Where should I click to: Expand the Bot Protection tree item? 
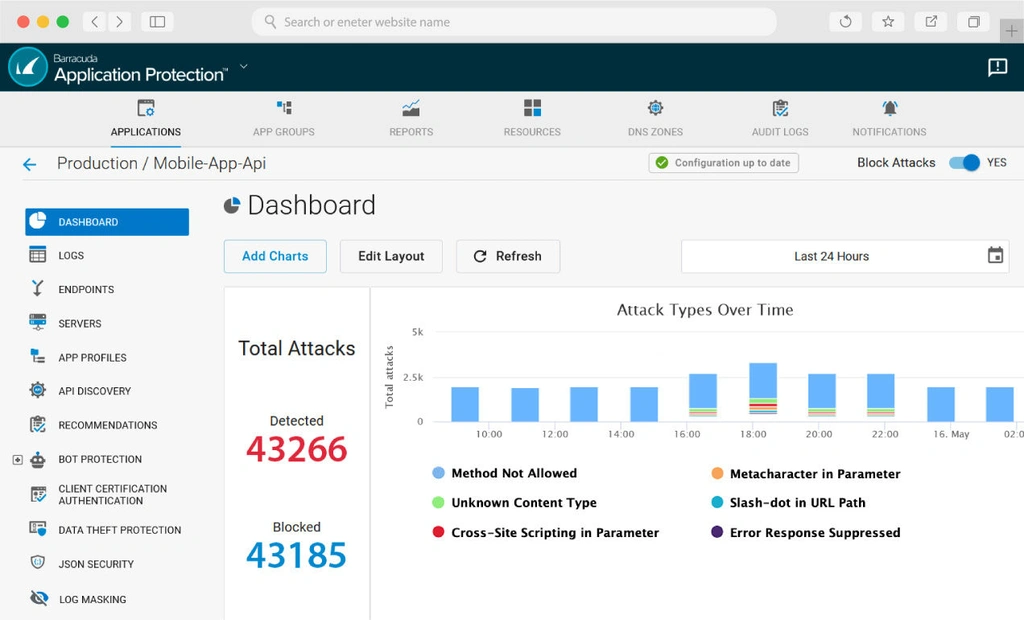[x=17, y=459]
